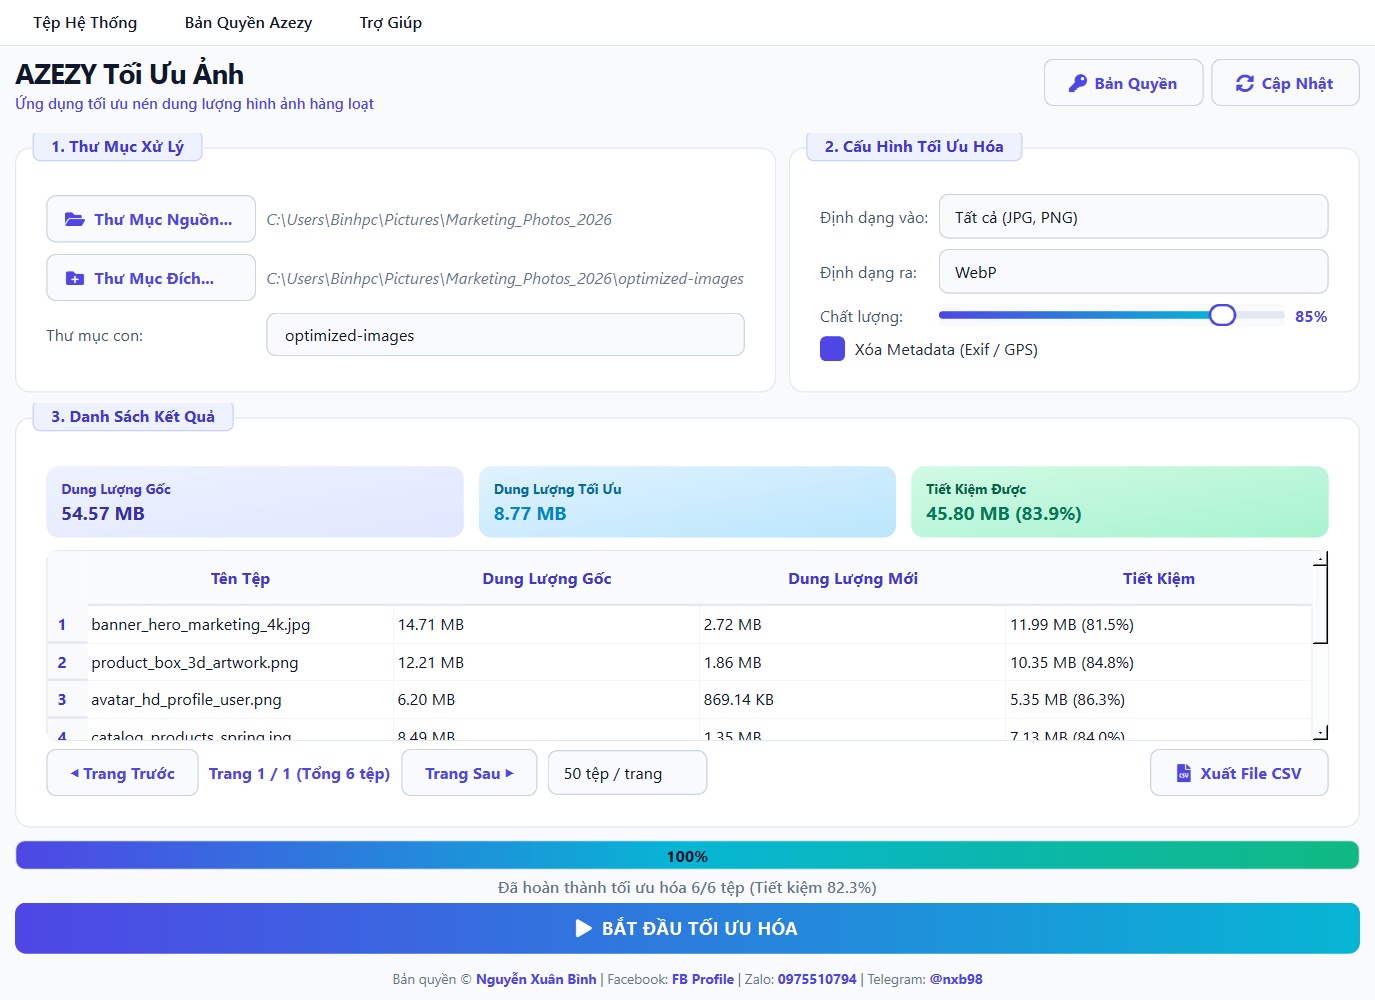Screen dimensions: 1375x1000
Task: Open the @nxb98 Telegram link
Action: (x=956, y=979)
